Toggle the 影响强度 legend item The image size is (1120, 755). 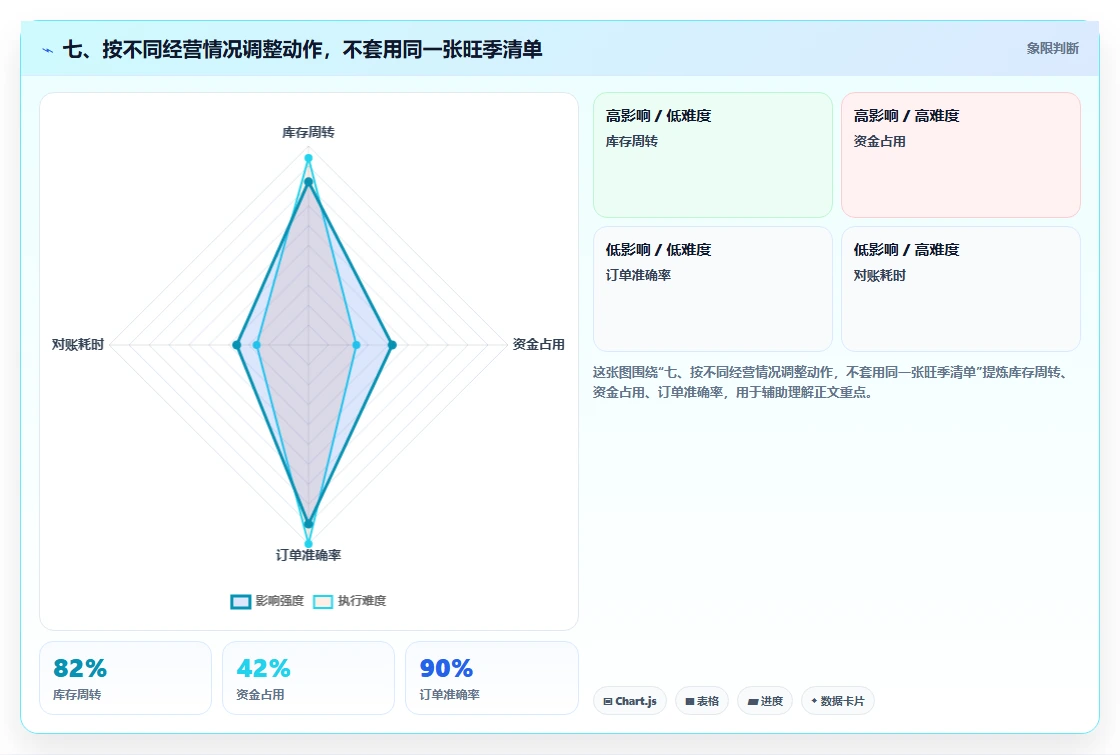[267, 601]
